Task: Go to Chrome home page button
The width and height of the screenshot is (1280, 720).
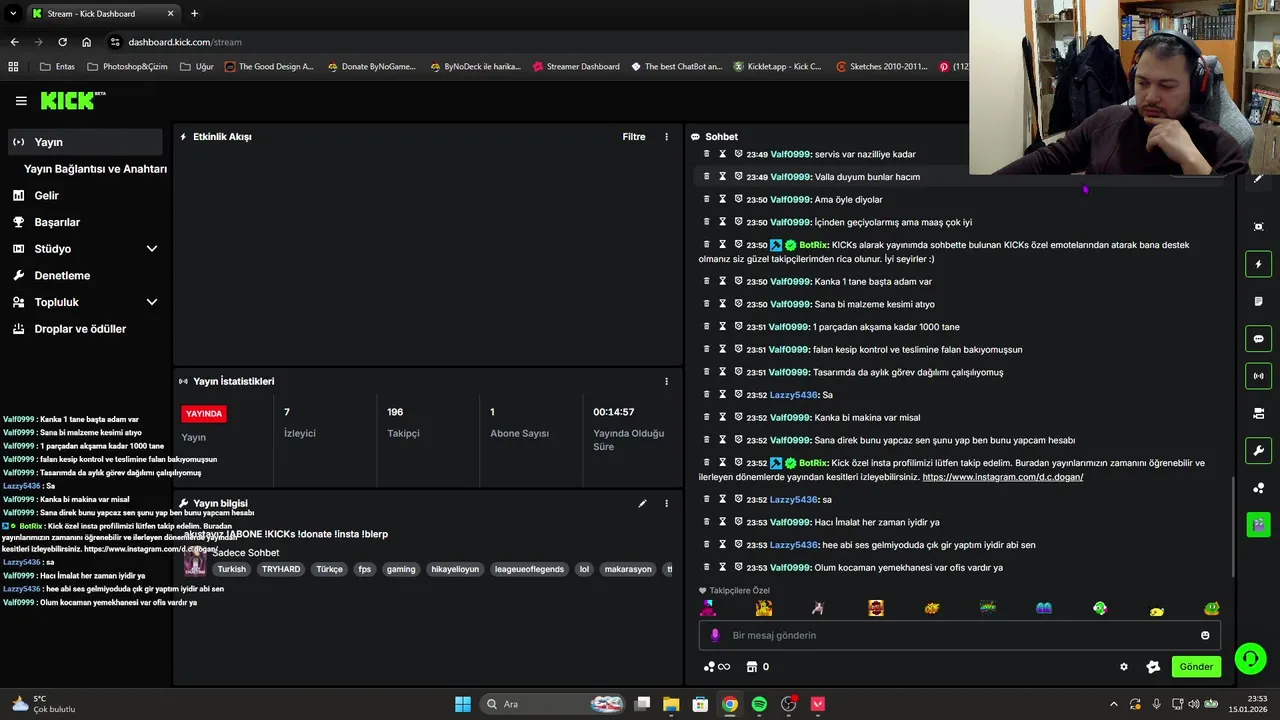Action: pos(87,42)
